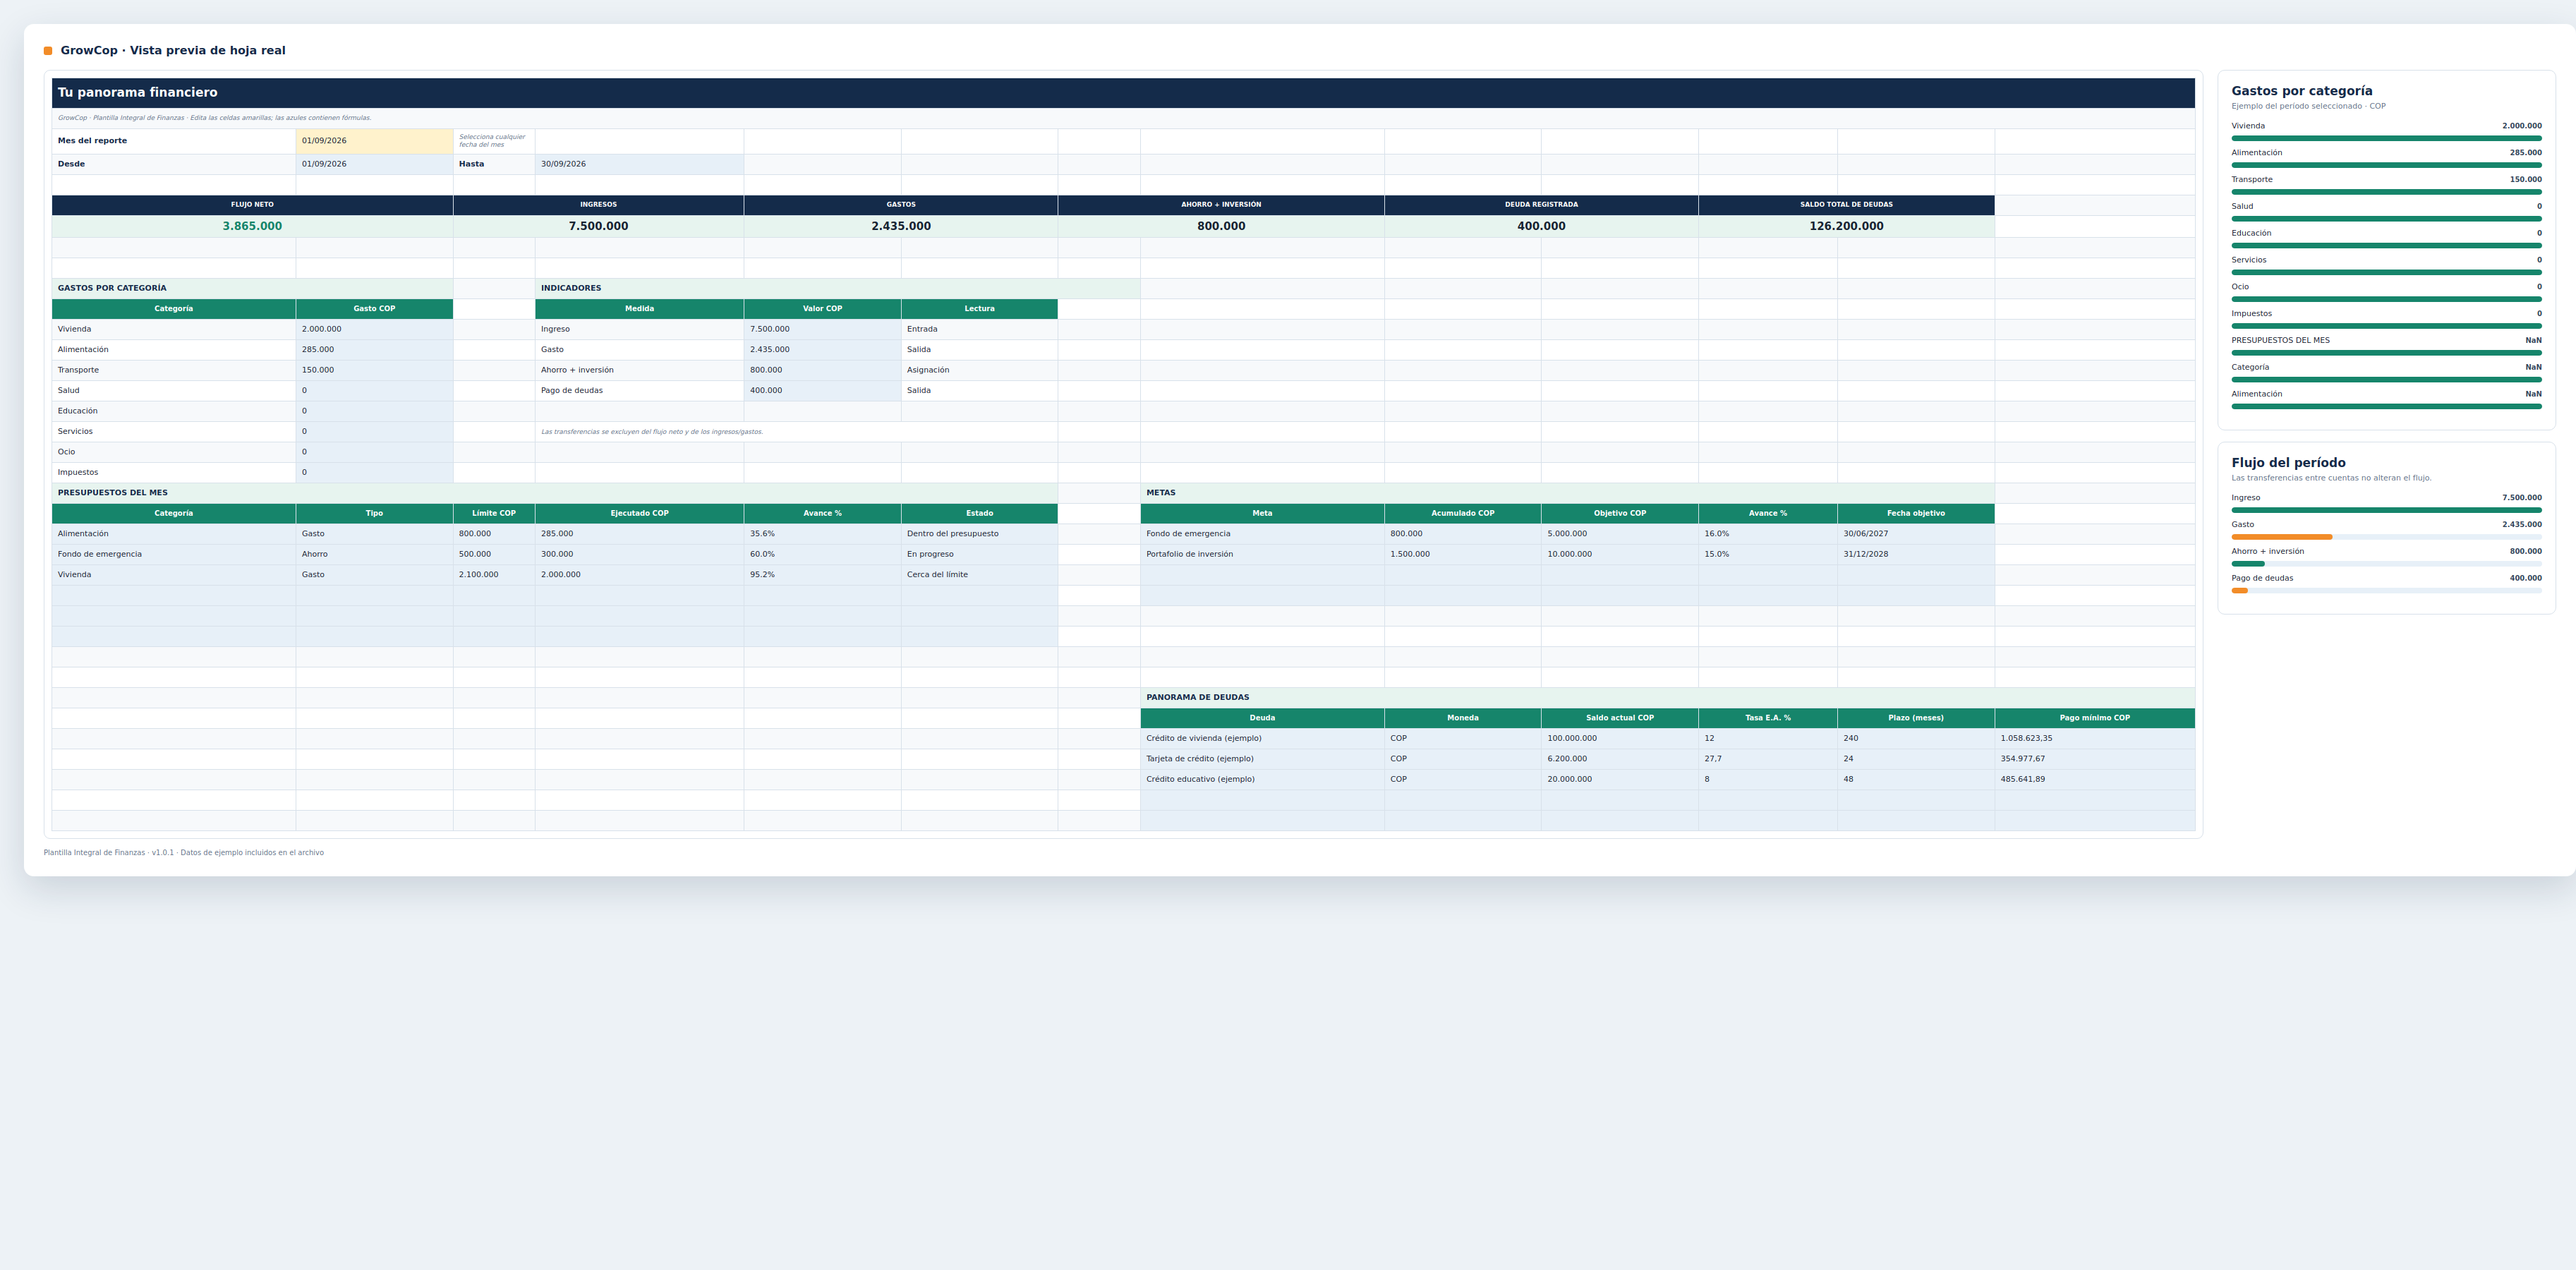2576x1270 pixels.
Task: Click the 'DEUDA REGISTRADA' header cell
Action: [x=1541, y=205]
